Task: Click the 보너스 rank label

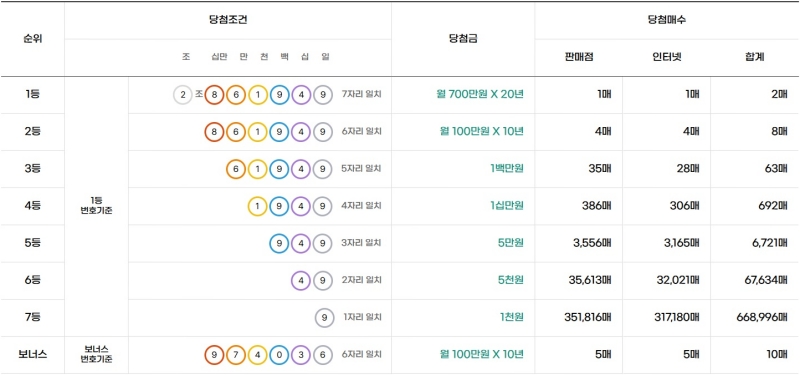Action: coord(32,355)
